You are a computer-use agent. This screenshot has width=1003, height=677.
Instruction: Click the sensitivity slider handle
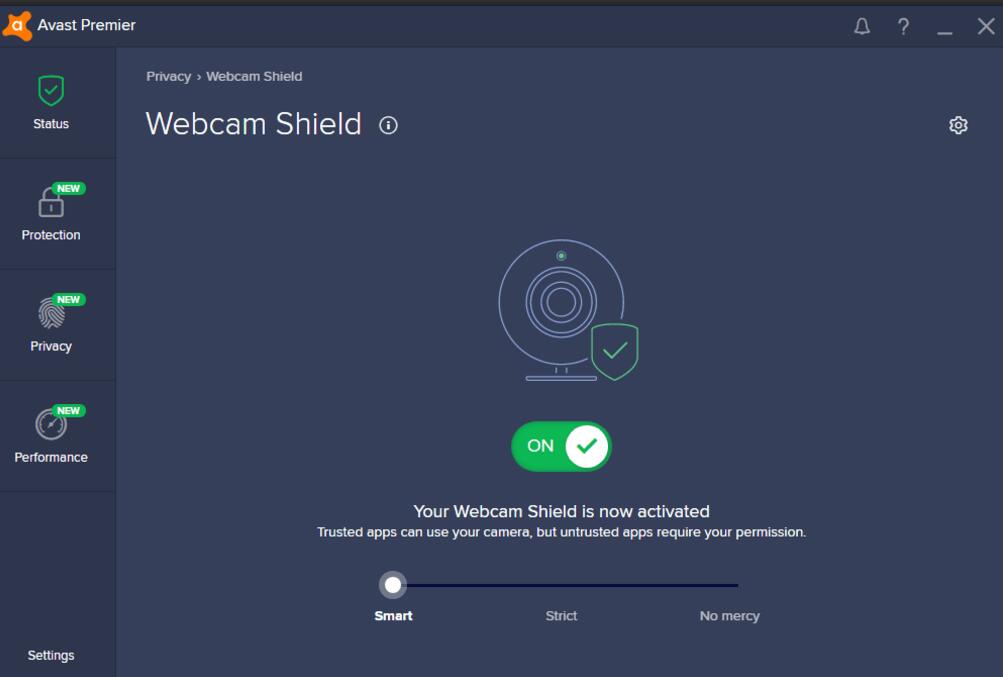pyautogui.click(x=393, y=585)
